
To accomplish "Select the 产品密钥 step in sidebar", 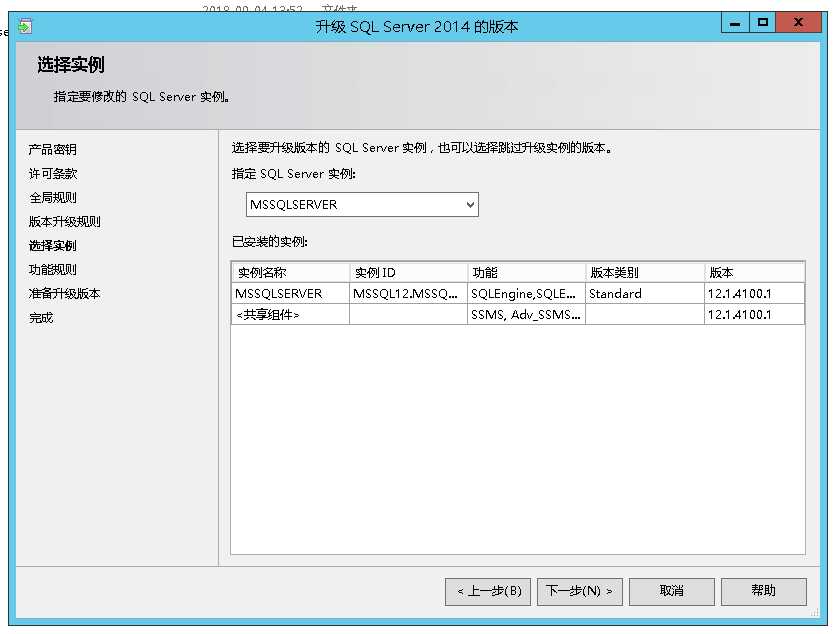I will click(x=52, y=150).
